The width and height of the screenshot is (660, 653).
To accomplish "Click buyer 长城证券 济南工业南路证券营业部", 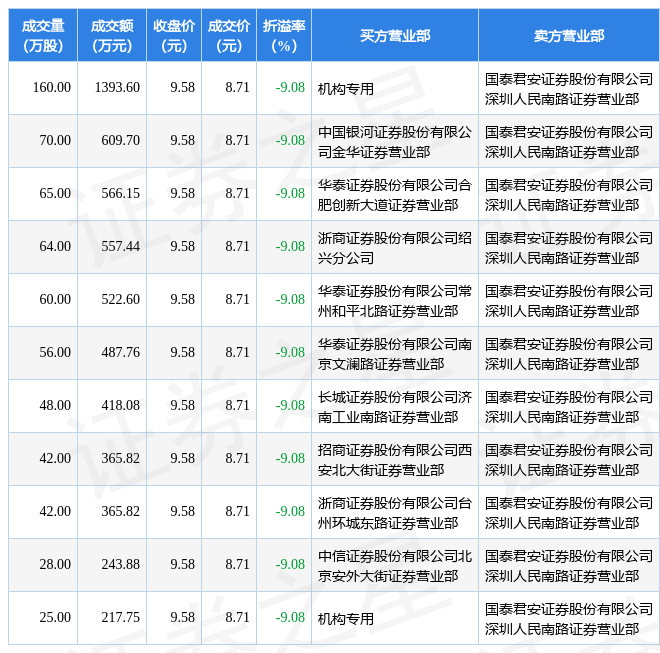I will pyautogui.click(x=395, y=407).
